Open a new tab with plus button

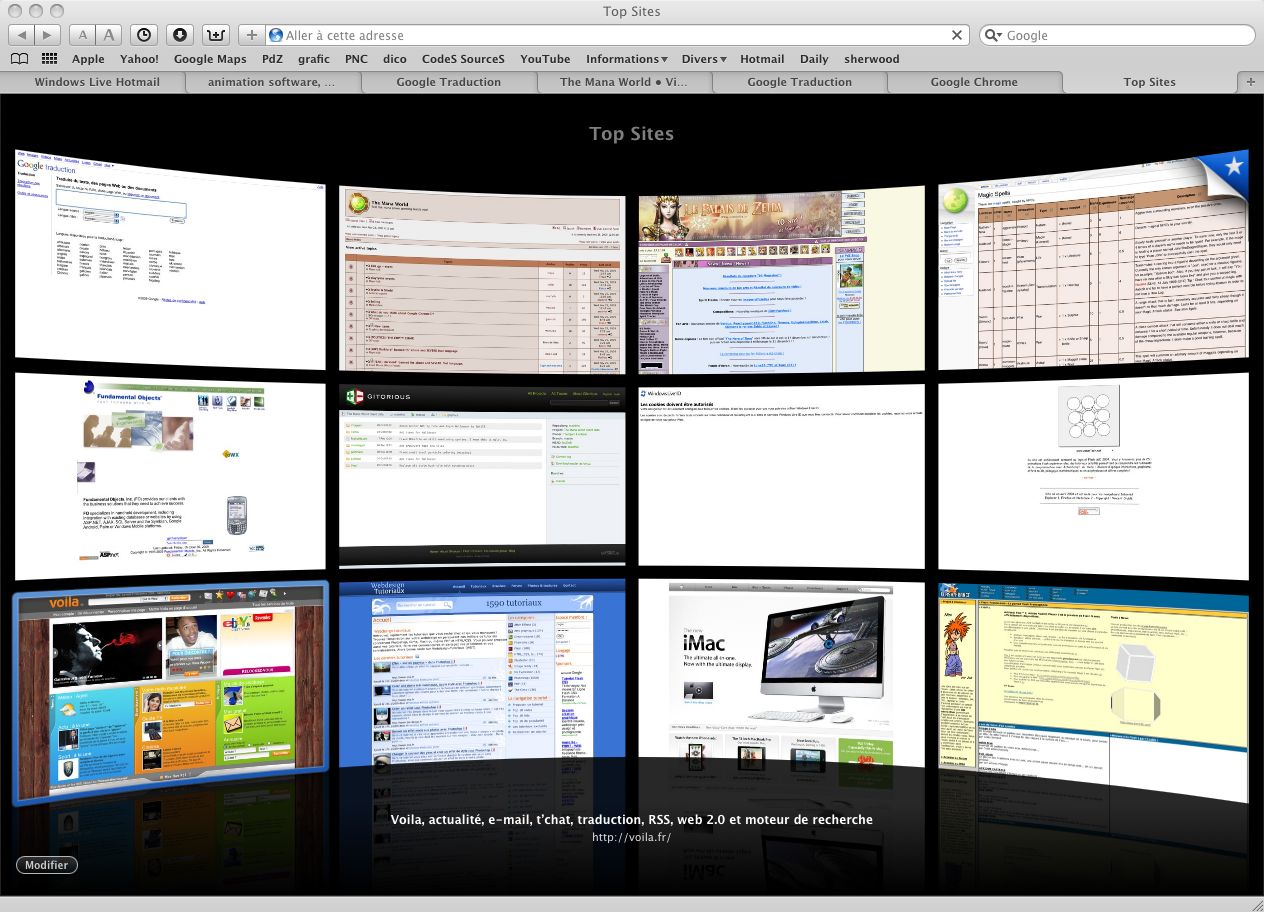click(1250, 82)
